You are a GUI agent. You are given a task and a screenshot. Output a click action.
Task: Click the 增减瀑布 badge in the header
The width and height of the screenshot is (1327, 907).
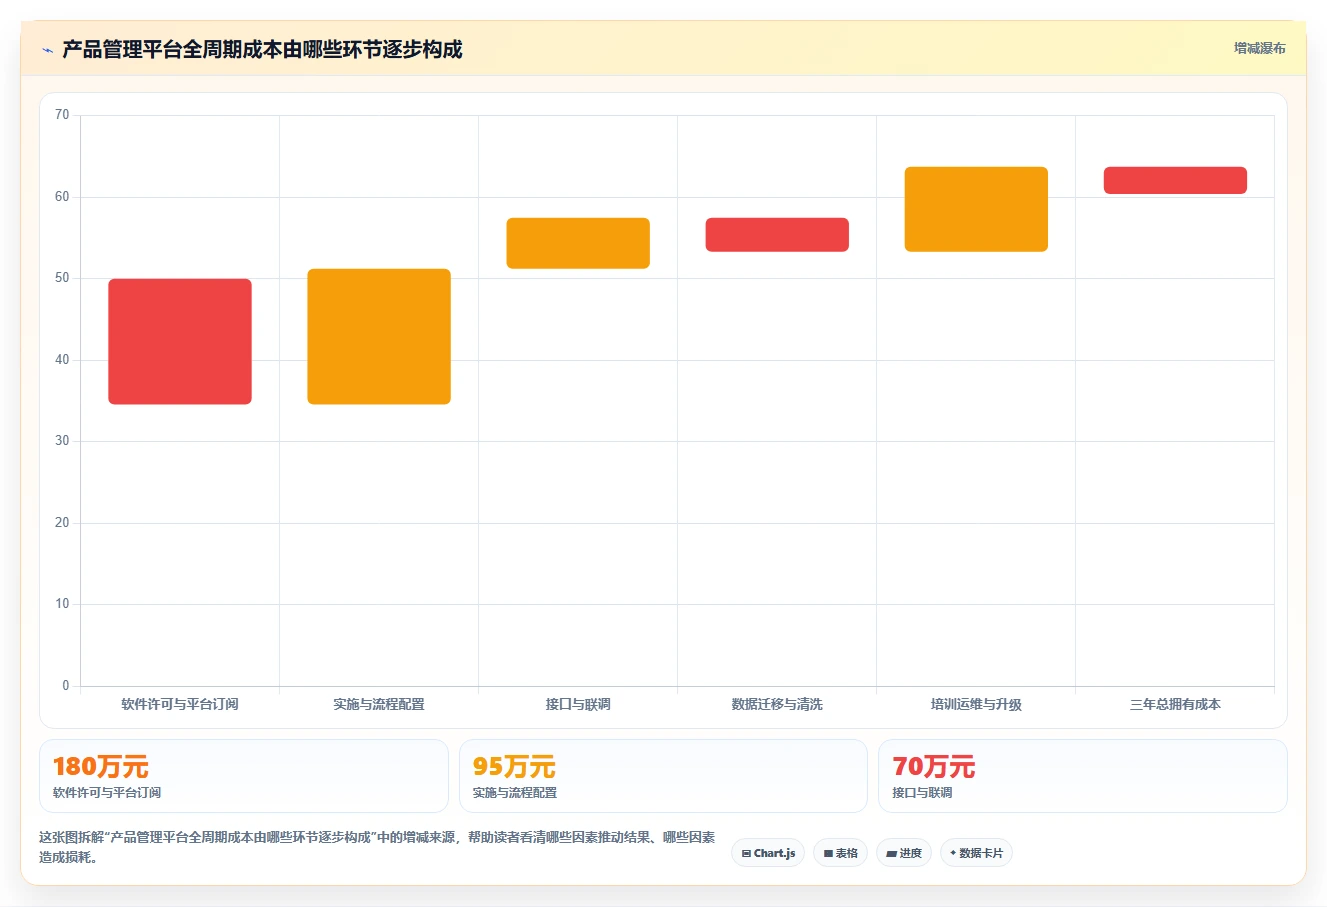pyautogui.click(x=1259, y=48)
